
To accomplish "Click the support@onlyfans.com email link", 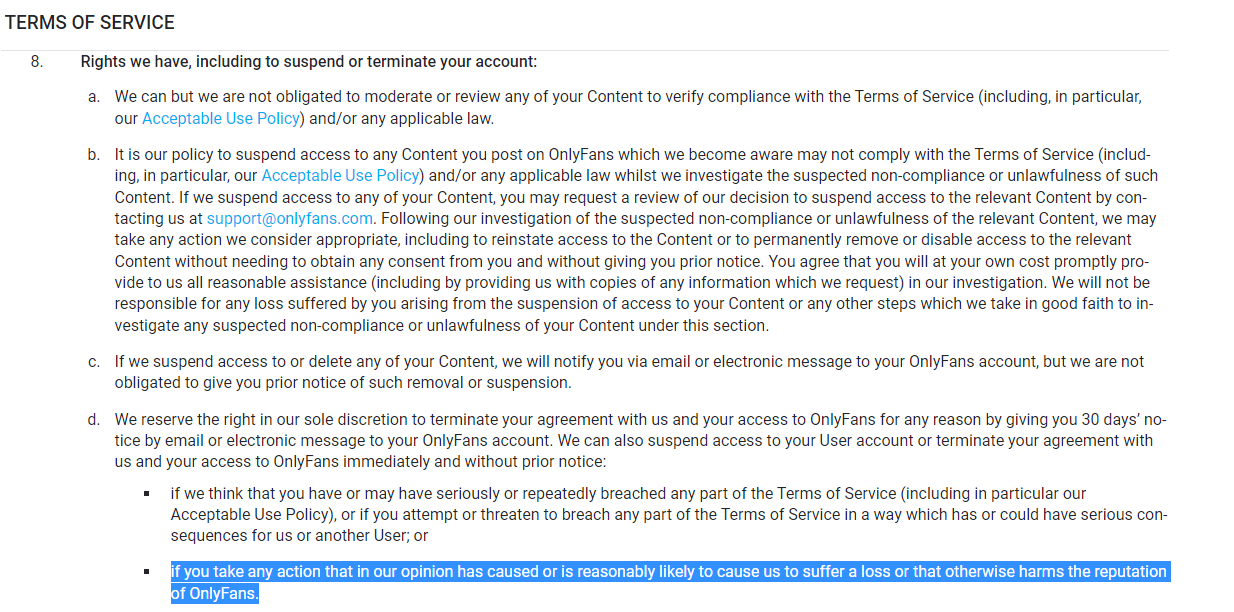I will coord(290,218).
